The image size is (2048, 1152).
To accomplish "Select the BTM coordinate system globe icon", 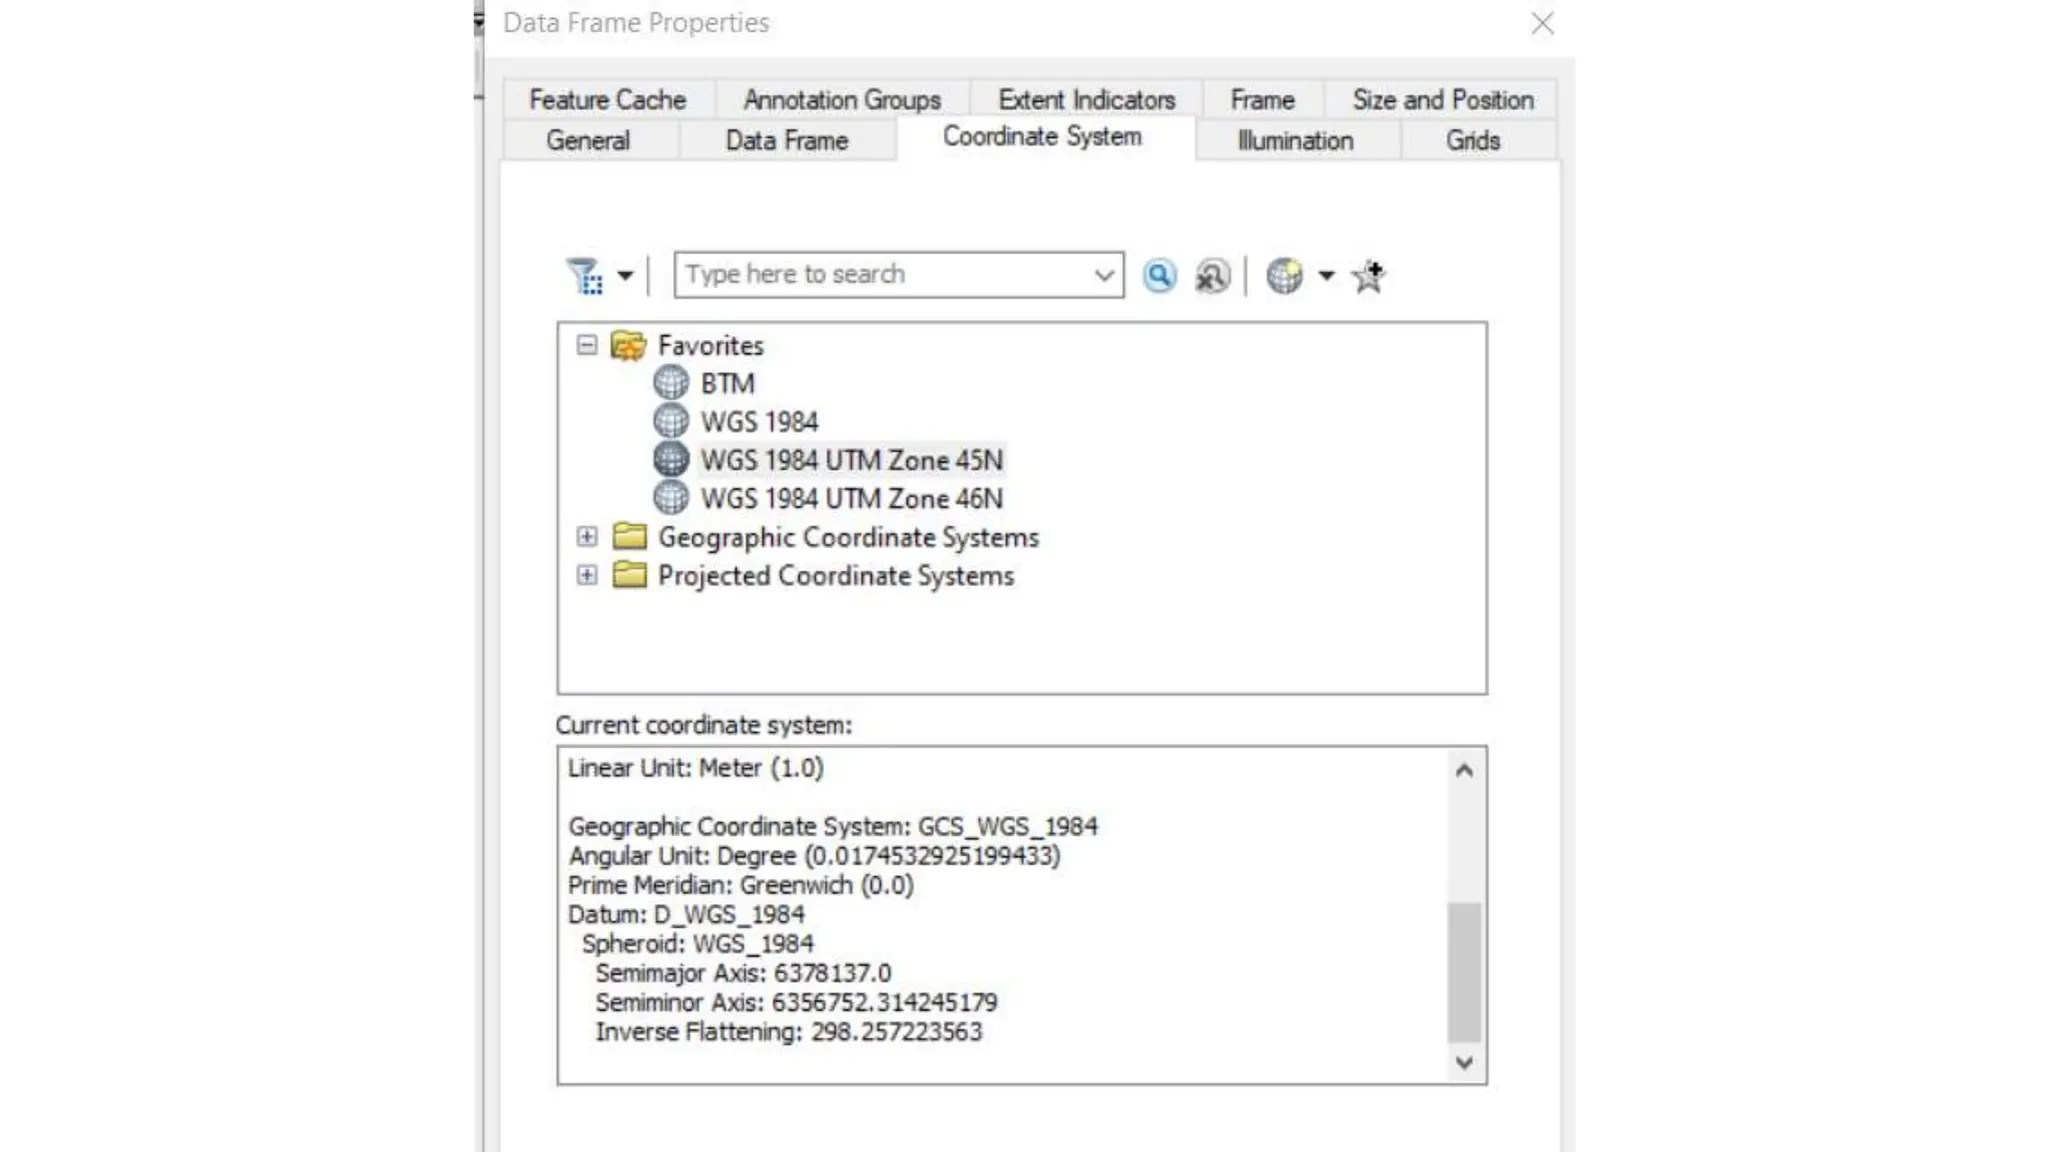I will (671, 383).
